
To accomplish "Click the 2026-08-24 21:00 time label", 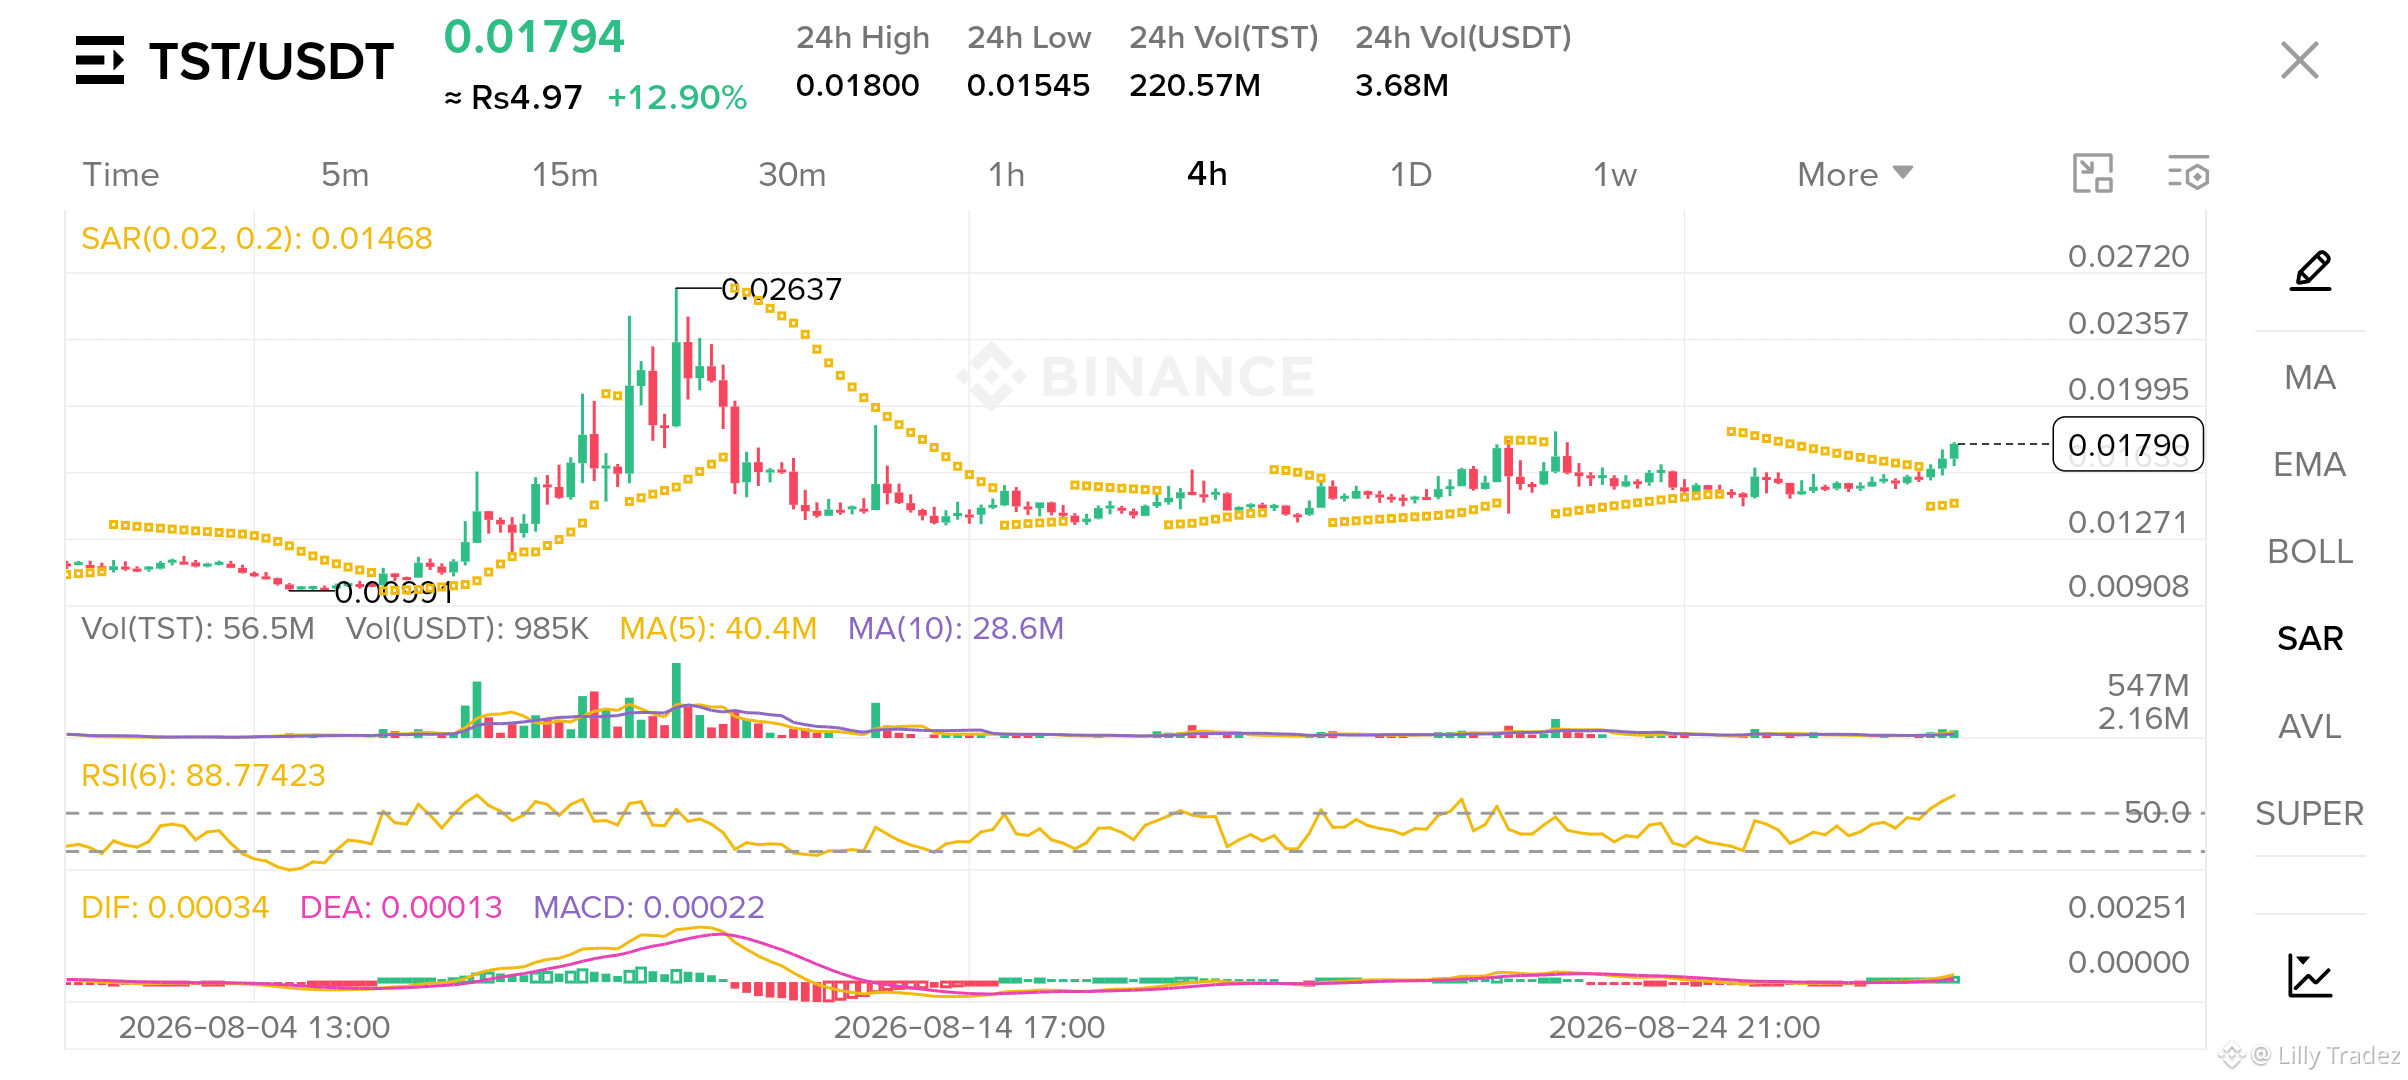I will [x=1684, y=1027].
